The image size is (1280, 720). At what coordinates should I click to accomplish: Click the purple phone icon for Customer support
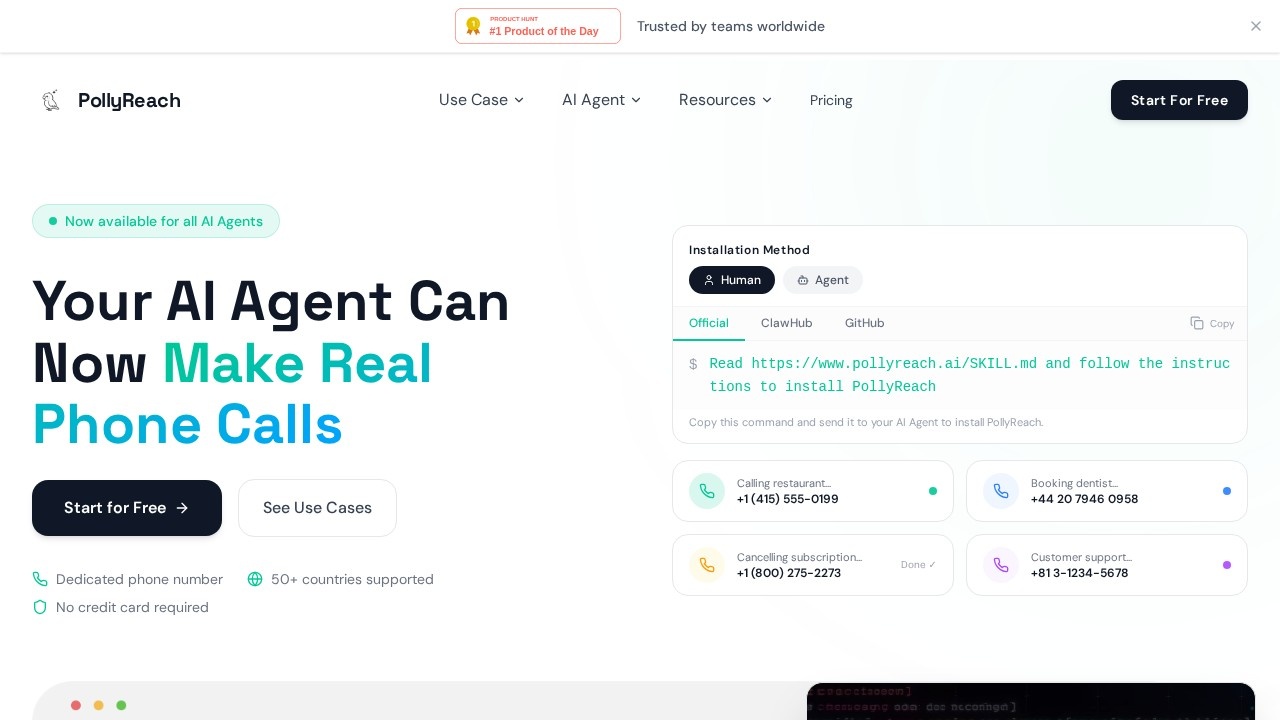pyautogui.click(x=1001, y=565)
